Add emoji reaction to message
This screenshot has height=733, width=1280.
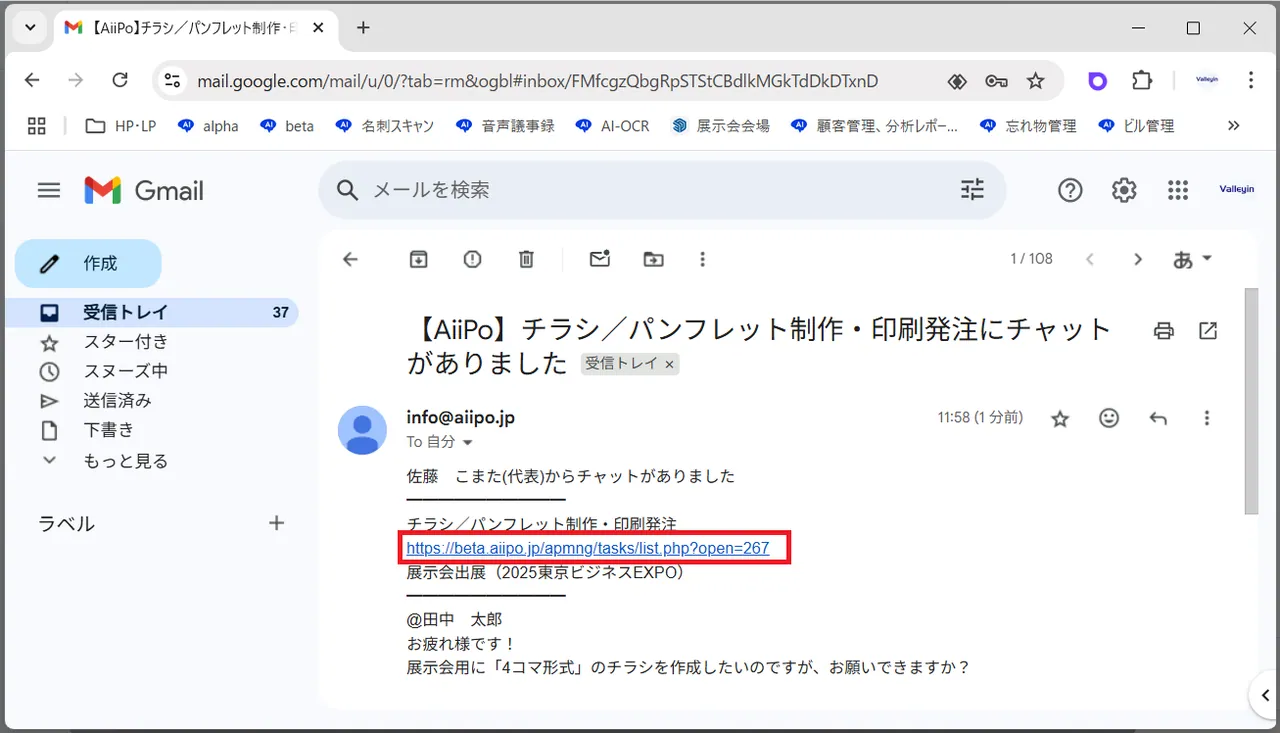(1109, 419)
